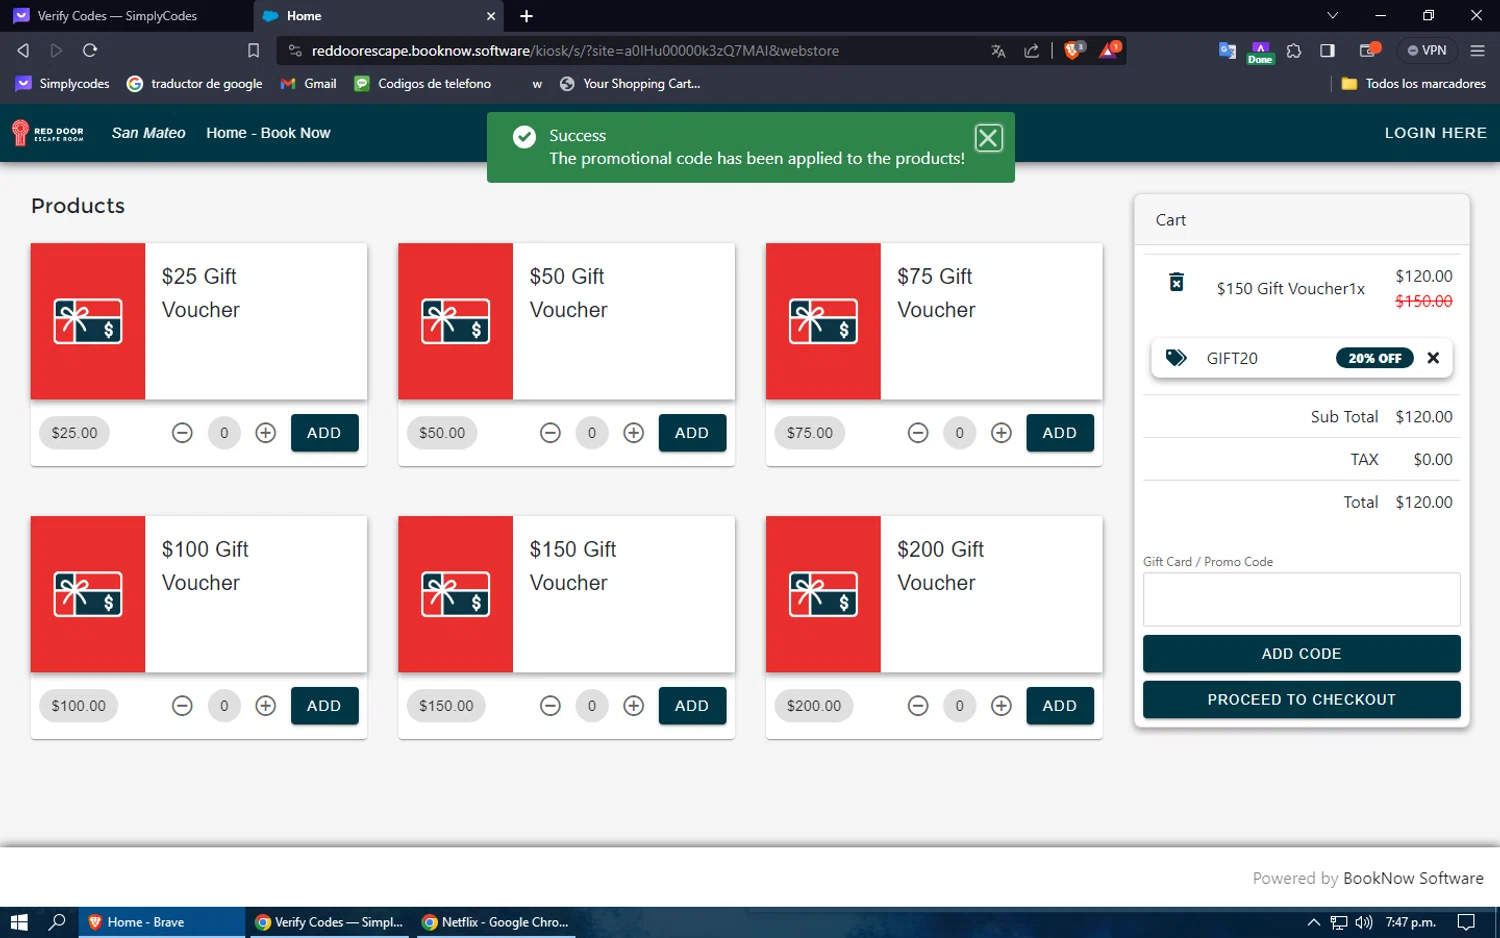The image size is (1500, 938).
Task: Open the Windows Start menu
Action: click(x=18, y=922)
